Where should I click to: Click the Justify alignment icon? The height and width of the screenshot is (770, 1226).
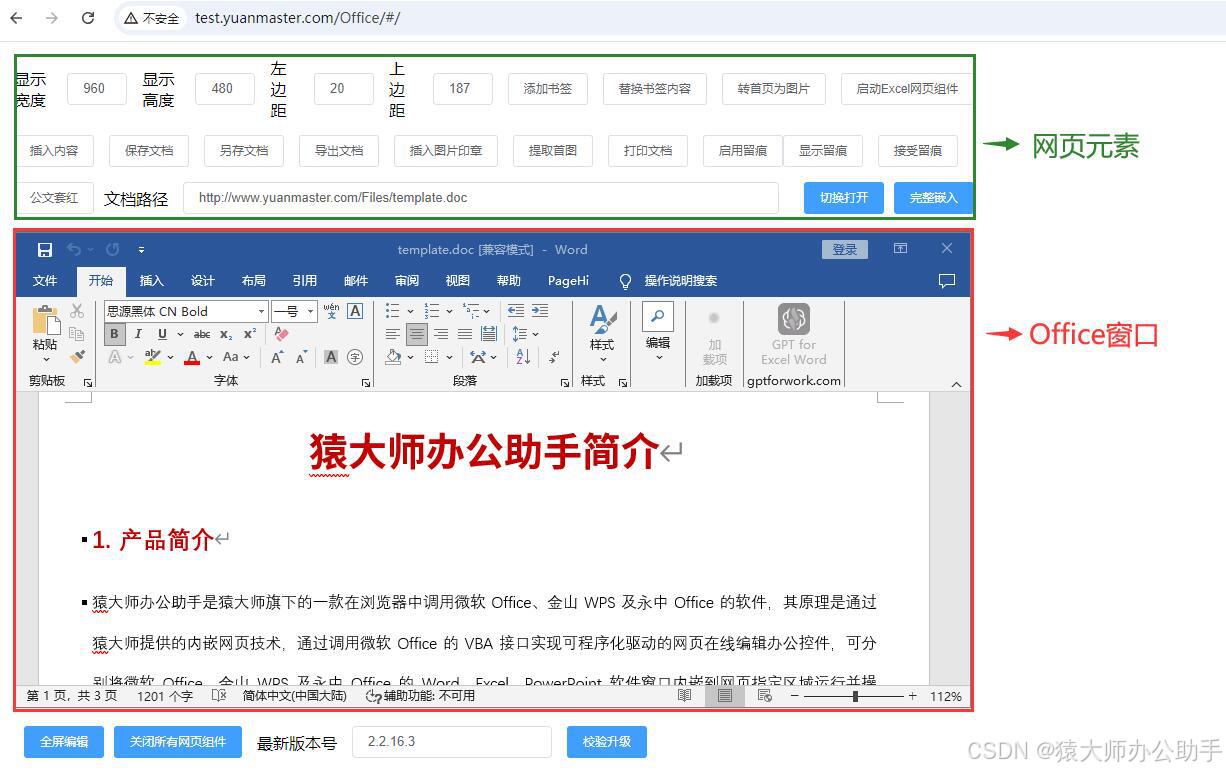coord(465,334)
